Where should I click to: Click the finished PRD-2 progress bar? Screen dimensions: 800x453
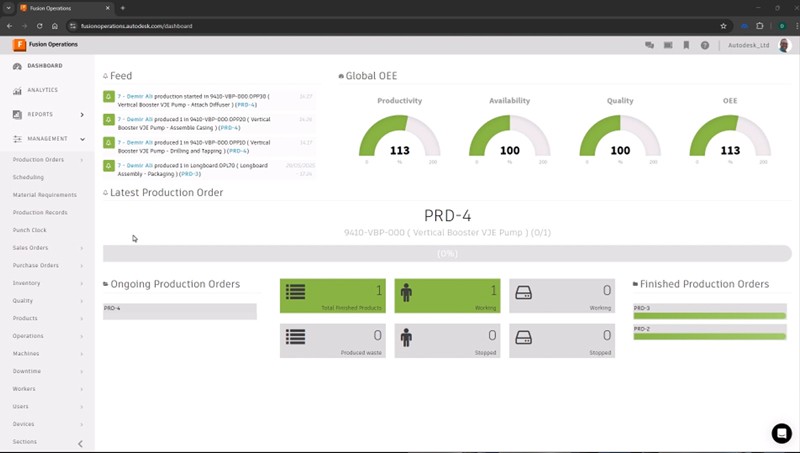pyautogui.click(x=710, y=337)
